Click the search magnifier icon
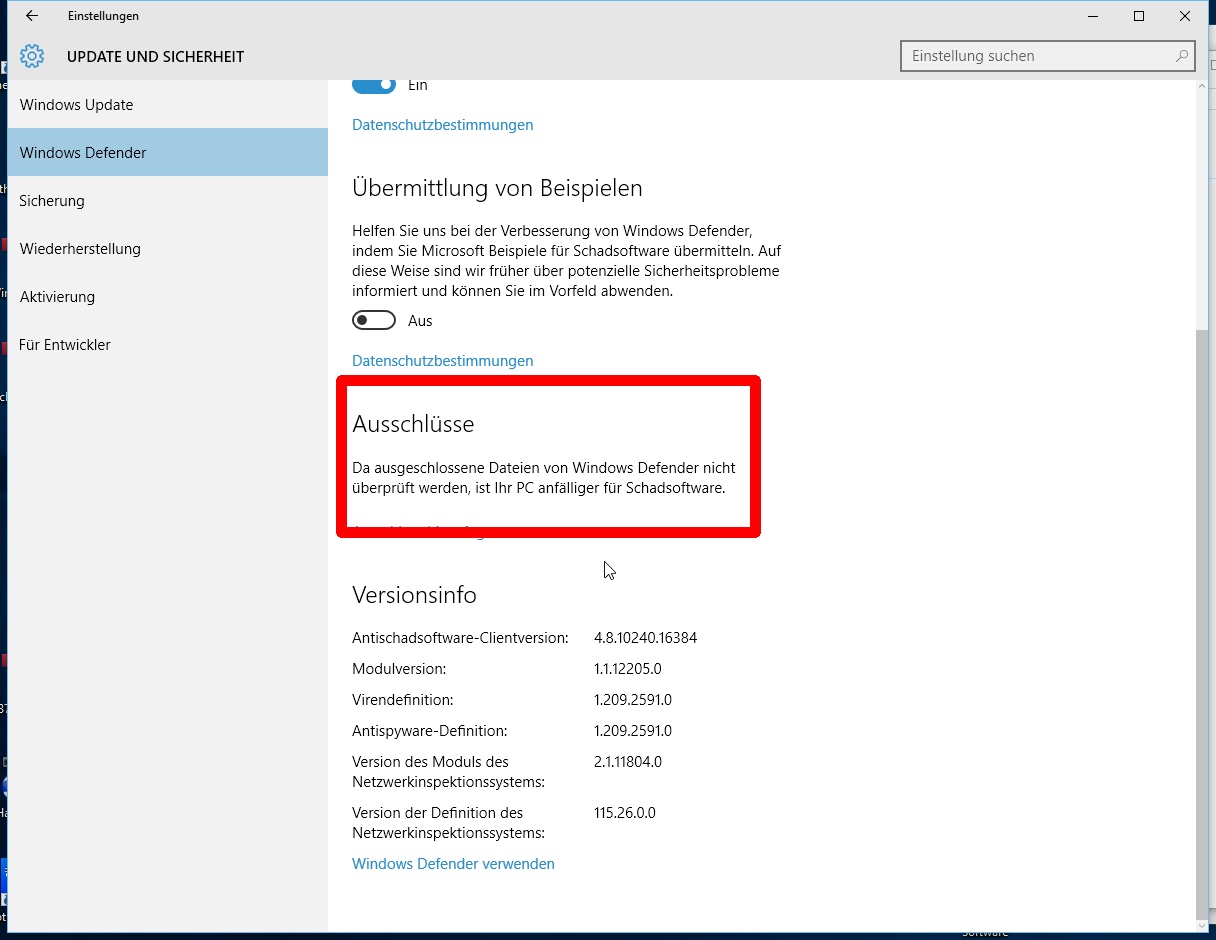Image resolution: width=1216 pixels, height=940 pixels. point(1182,56)
